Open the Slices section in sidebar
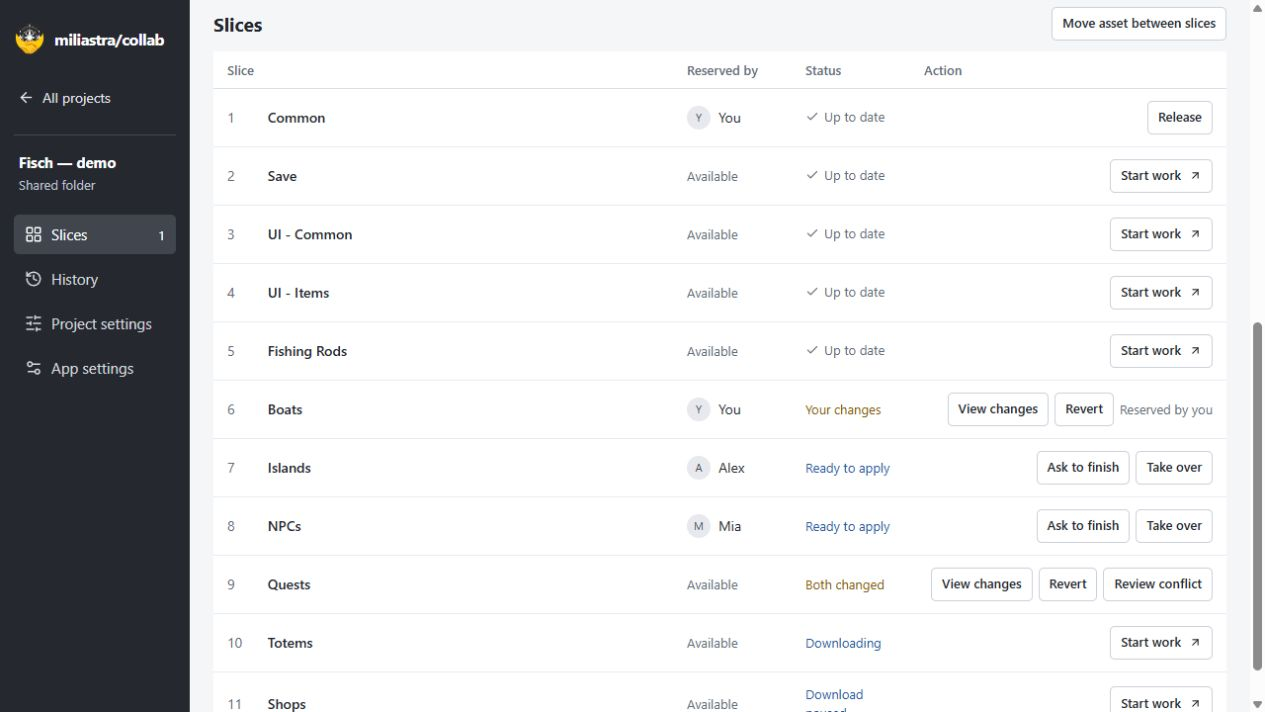1265x712 pixels. (x=95, y=235)
